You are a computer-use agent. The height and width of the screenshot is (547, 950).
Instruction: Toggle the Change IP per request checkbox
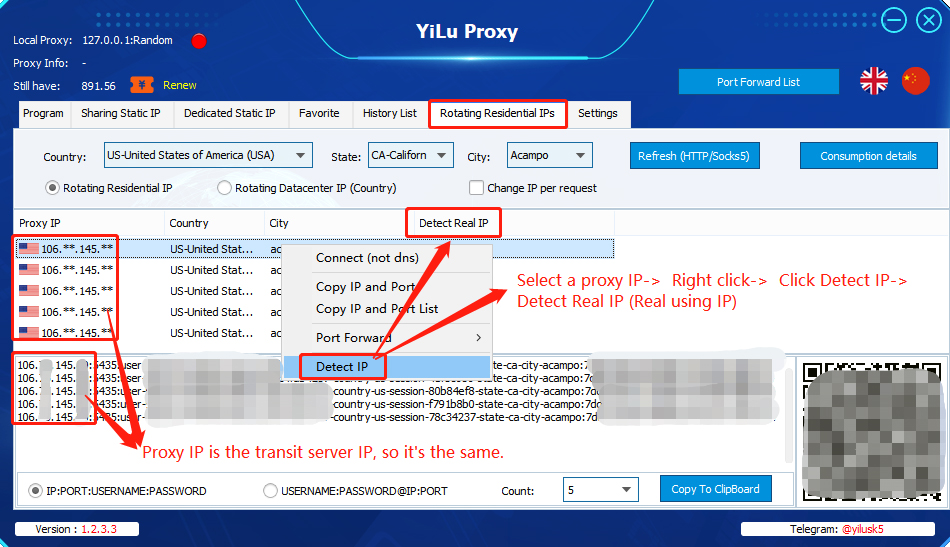(476, 188)
